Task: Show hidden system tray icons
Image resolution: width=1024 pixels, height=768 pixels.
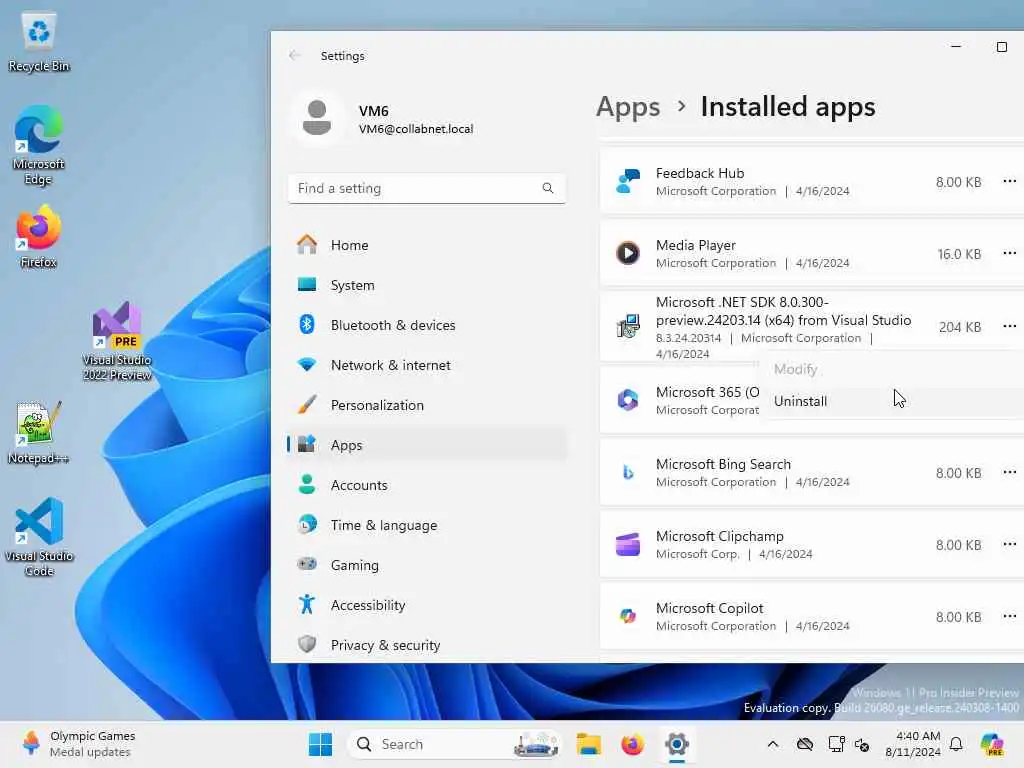Action: coord(773,744)
